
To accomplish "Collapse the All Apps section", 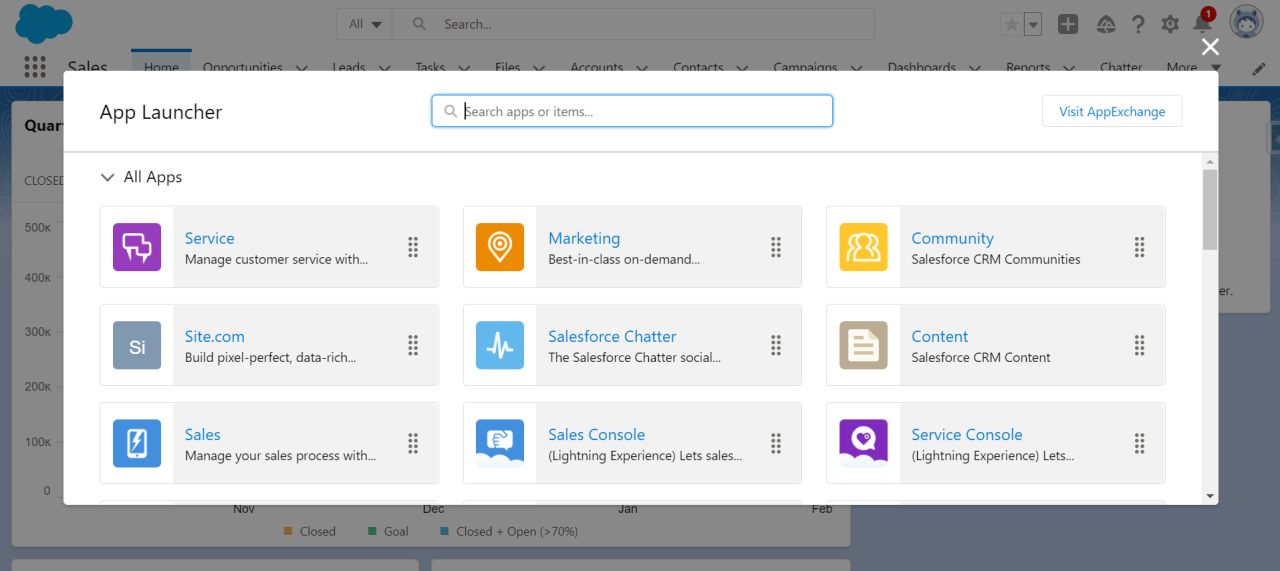I will tap(108, 177).
